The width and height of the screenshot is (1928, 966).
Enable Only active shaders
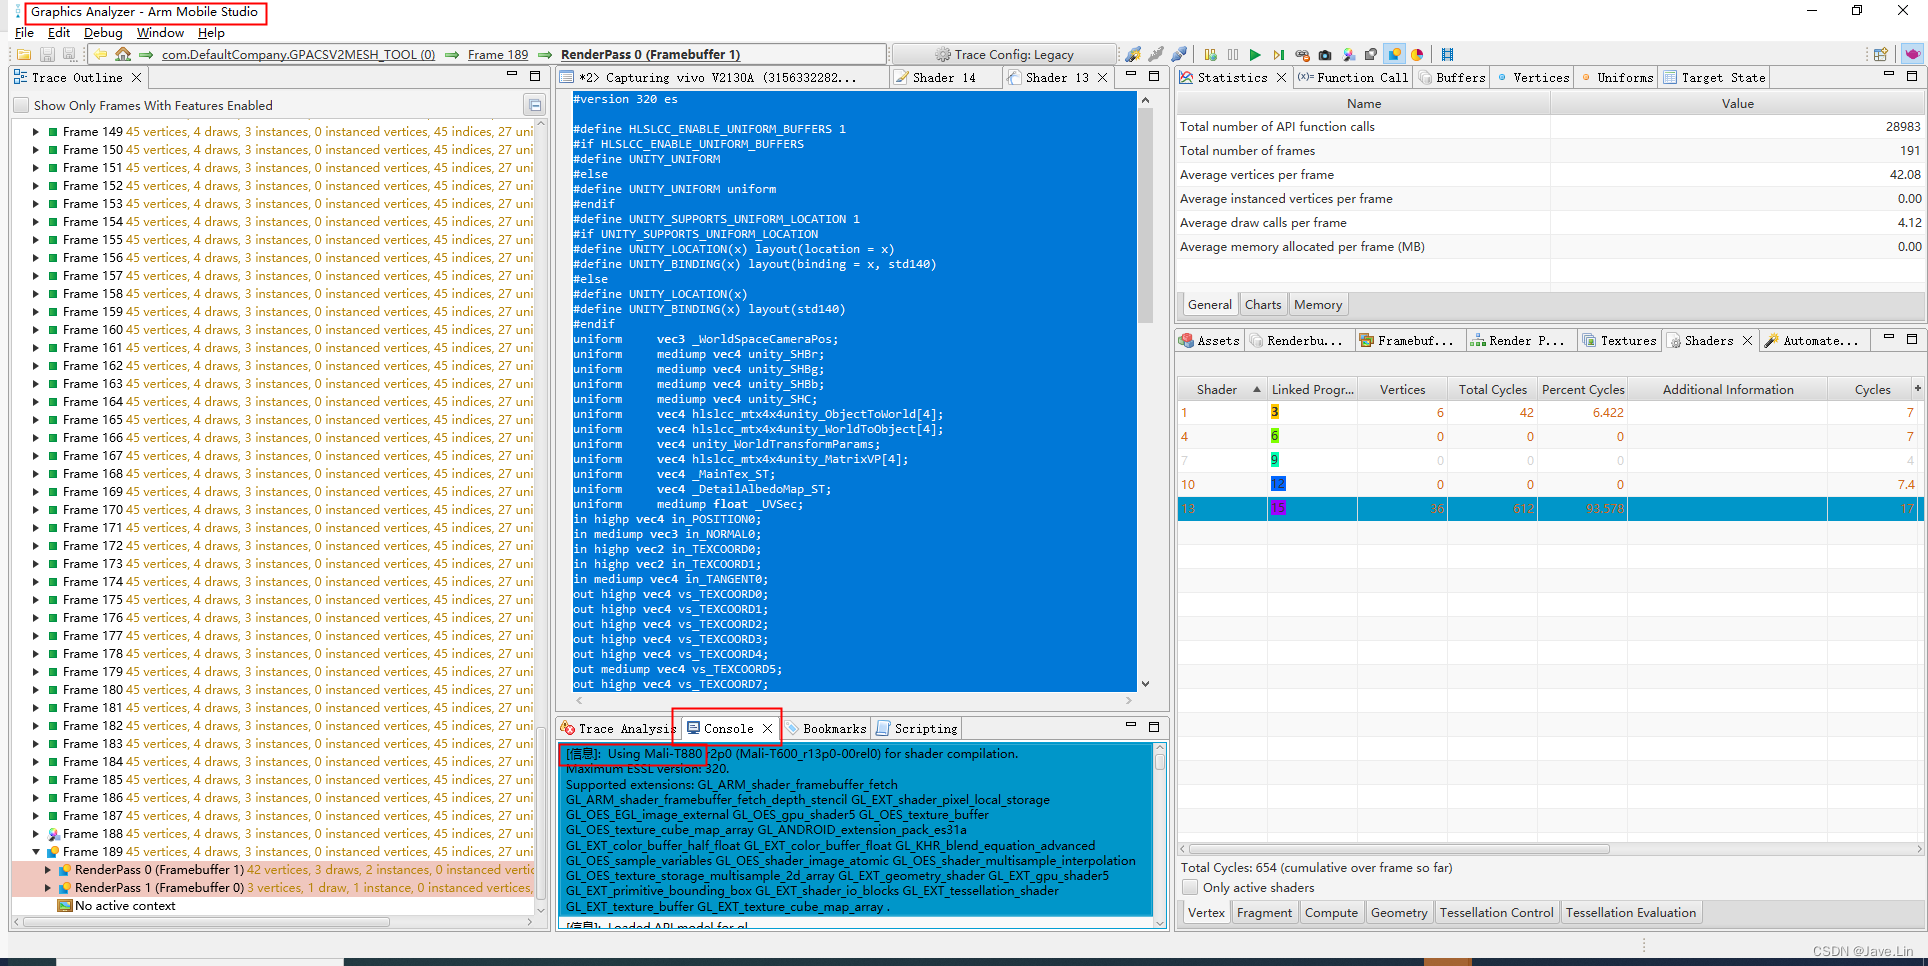(x=1190, y=887)
